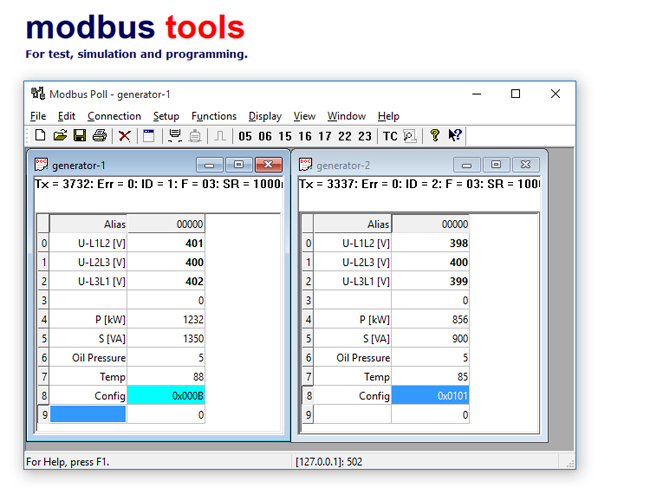Click the Oil Pressure alias in generator-2
650x488 pixels.
point(352,357)
